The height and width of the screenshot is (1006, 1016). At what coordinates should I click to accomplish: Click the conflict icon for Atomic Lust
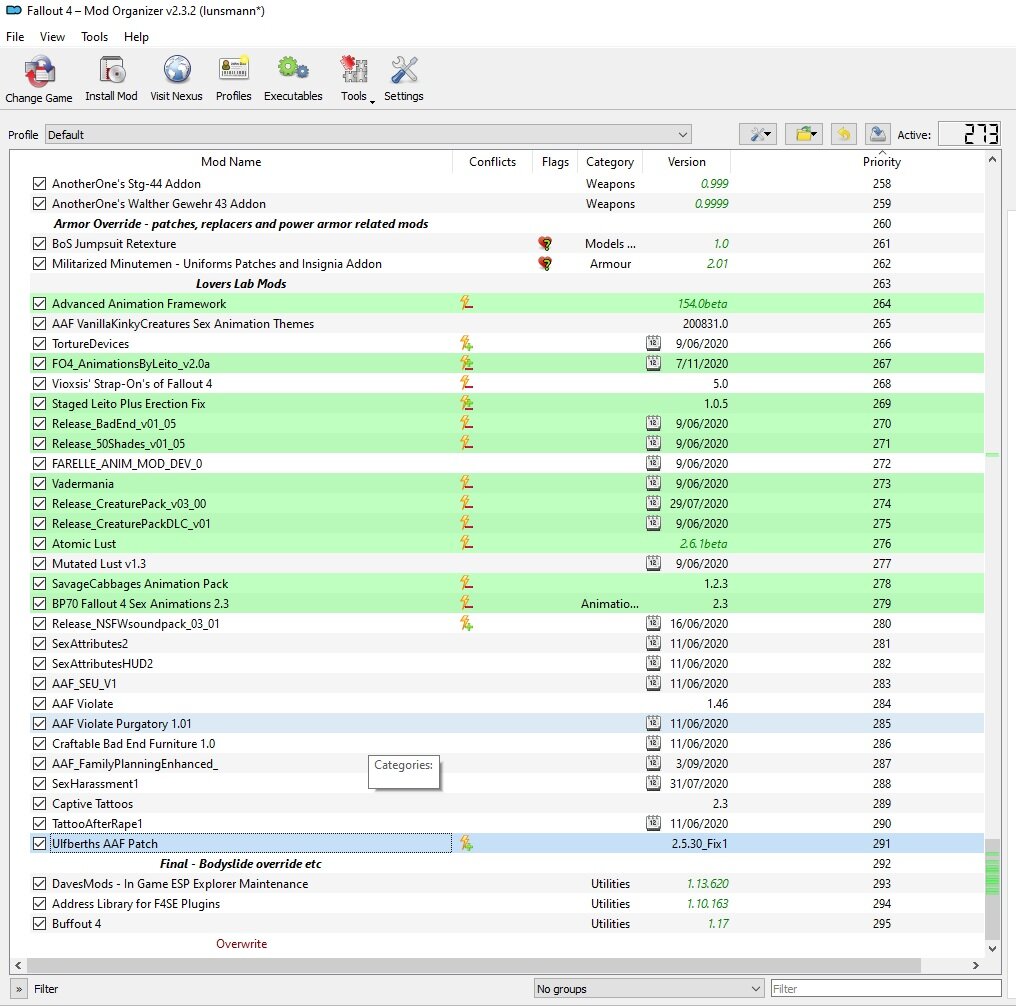tap(466, 543)
